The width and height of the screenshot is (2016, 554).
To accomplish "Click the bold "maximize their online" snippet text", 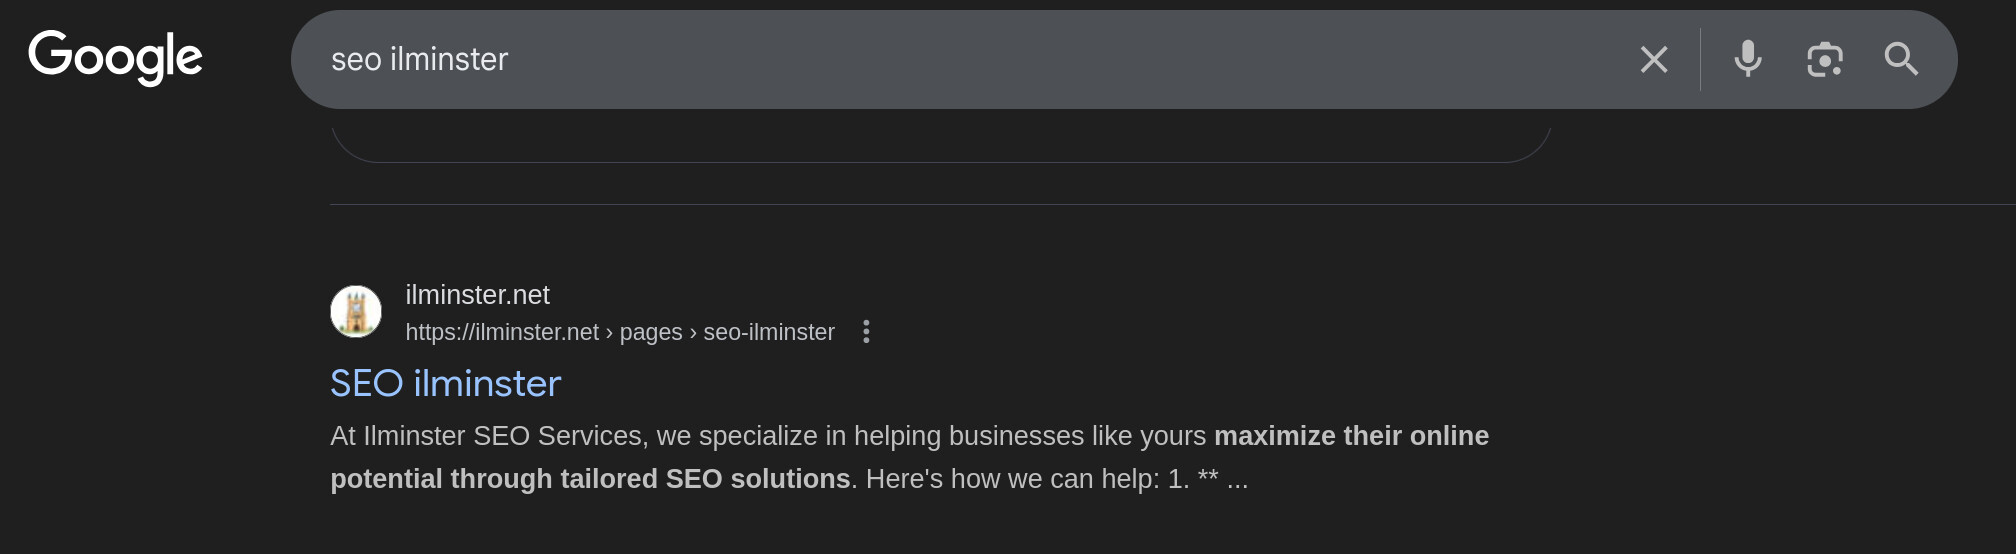I will [1350, 436].
